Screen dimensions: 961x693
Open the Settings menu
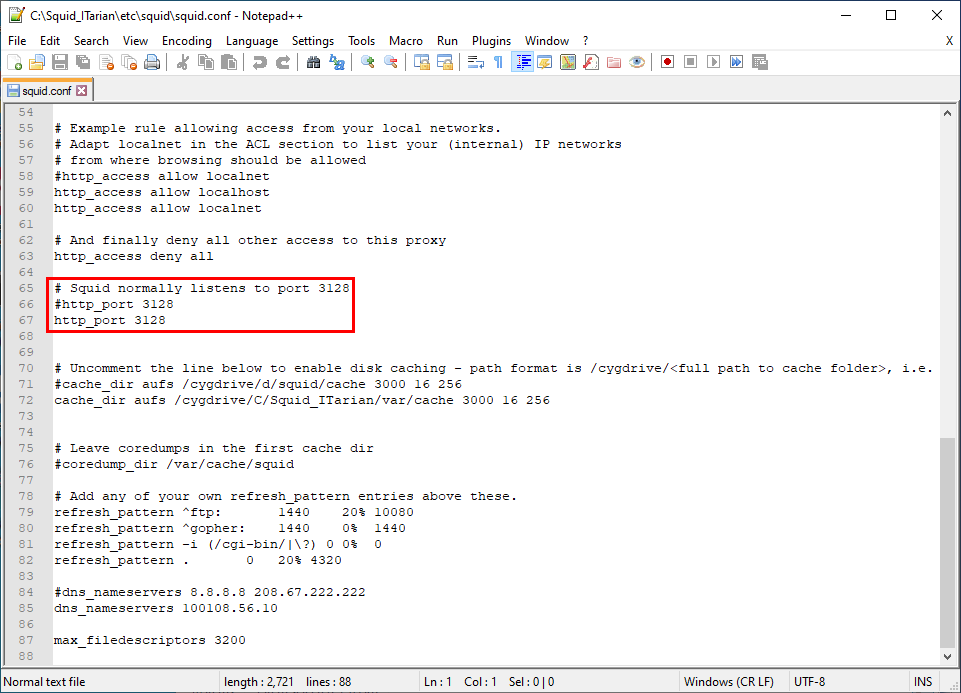tap(313, 40)
